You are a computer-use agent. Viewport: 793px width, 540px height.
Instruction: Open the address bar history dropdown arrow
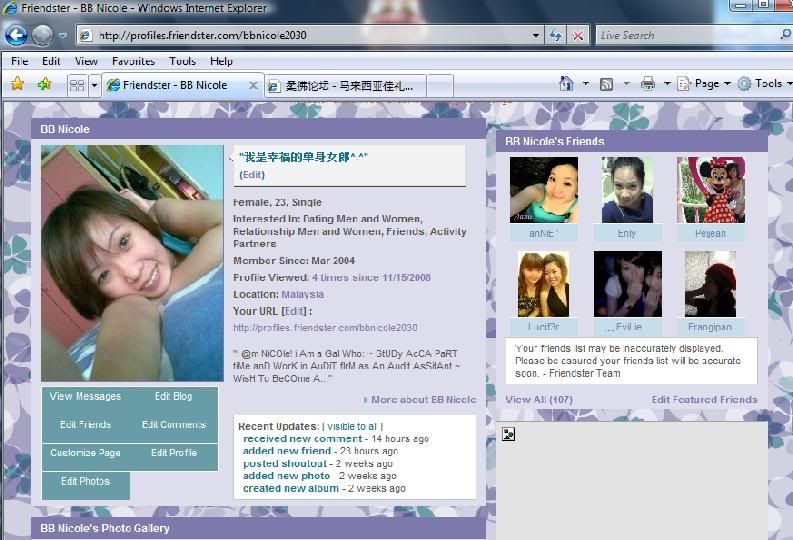point(532,35)
